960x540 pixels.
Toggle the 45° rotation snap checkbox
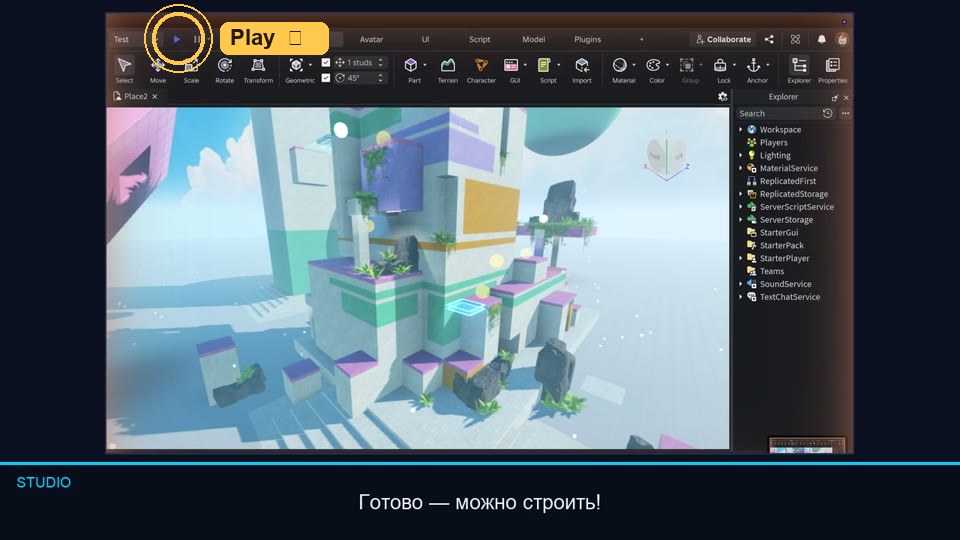coord(326,78)
